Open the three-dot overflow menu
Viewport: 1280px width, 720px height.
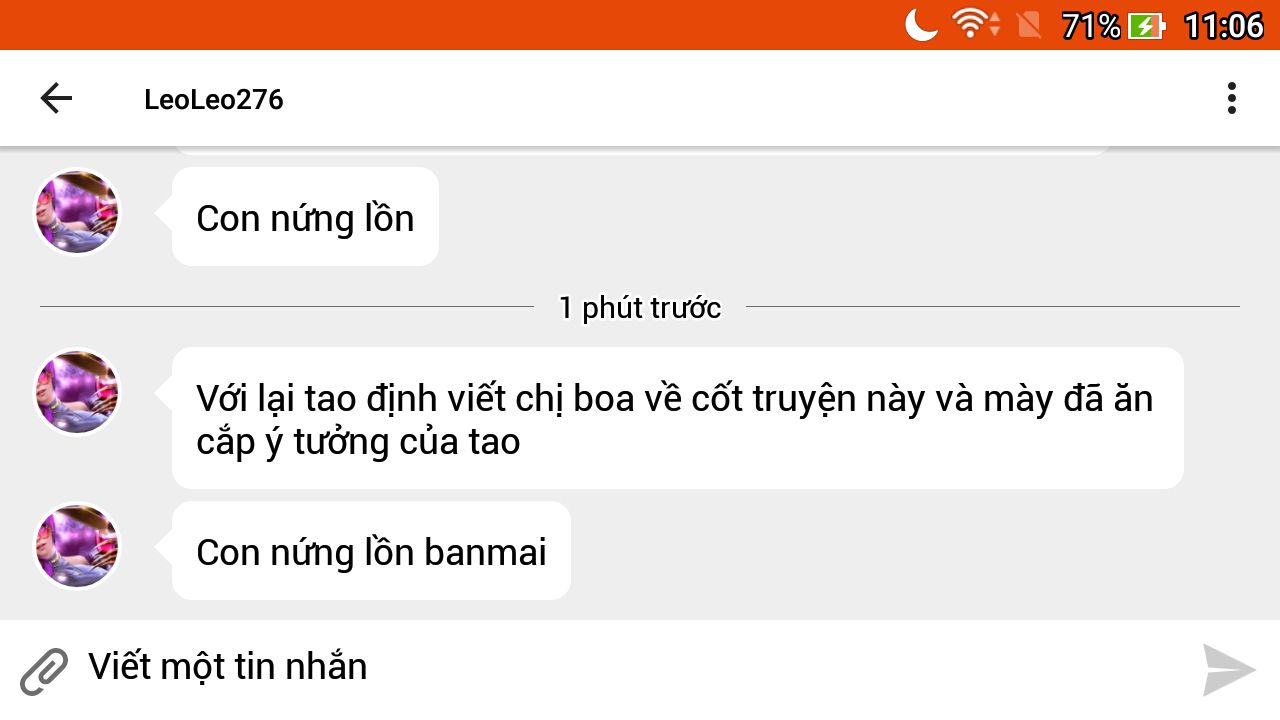click(1231, 98)
